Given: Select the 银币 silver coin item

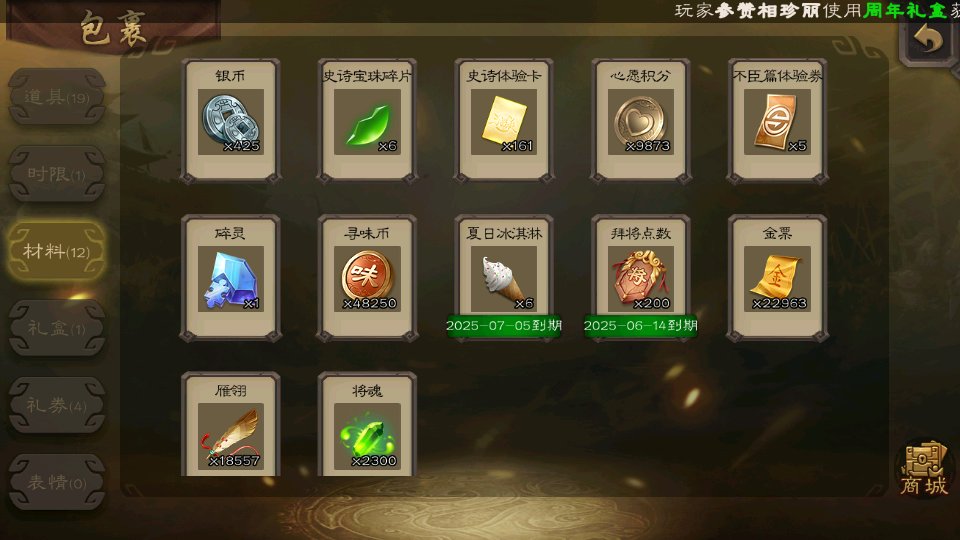Looking at the screenshot, I should coord(231,121).
